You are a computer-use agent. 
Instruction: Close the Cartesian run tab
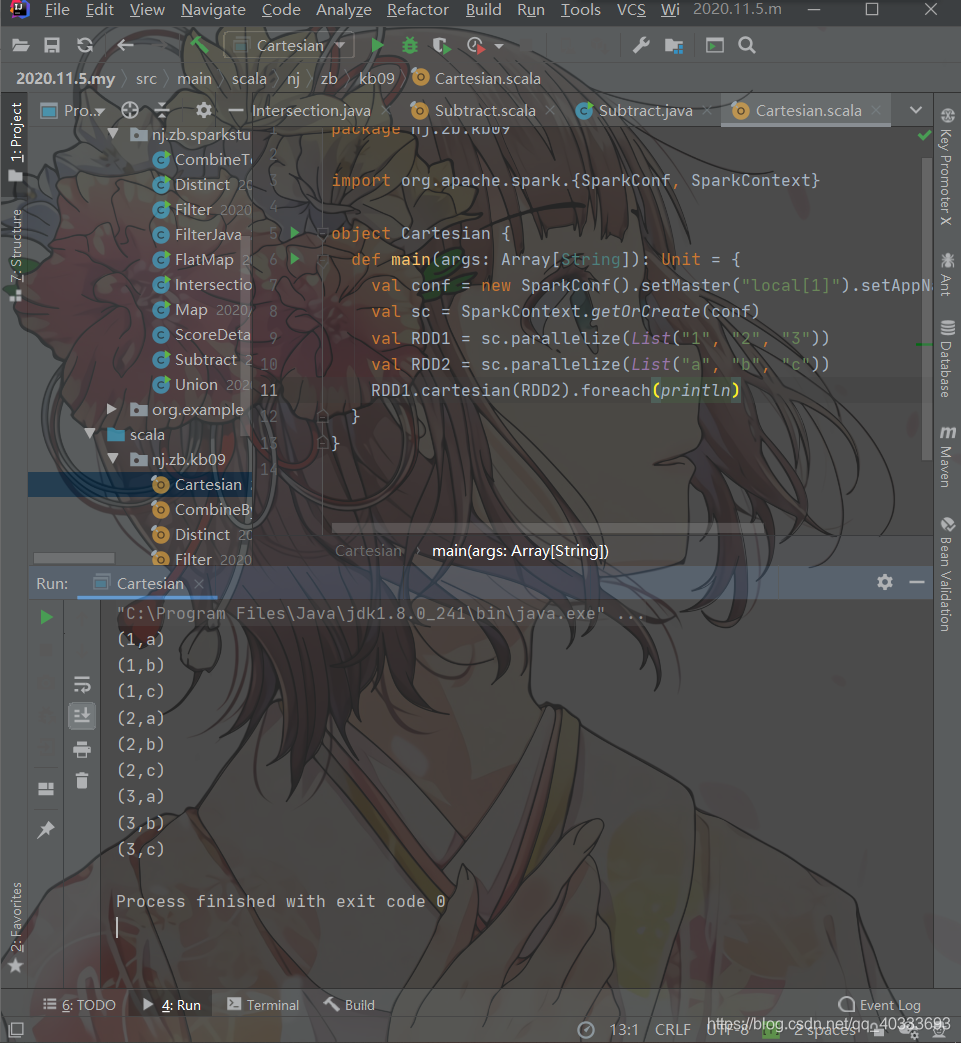[198, 583]
